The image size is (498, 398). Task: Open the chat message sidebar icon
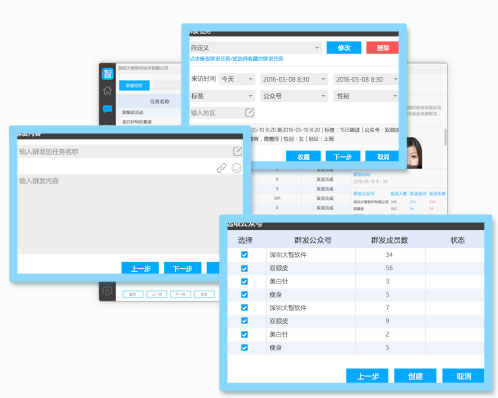(107, 109)
